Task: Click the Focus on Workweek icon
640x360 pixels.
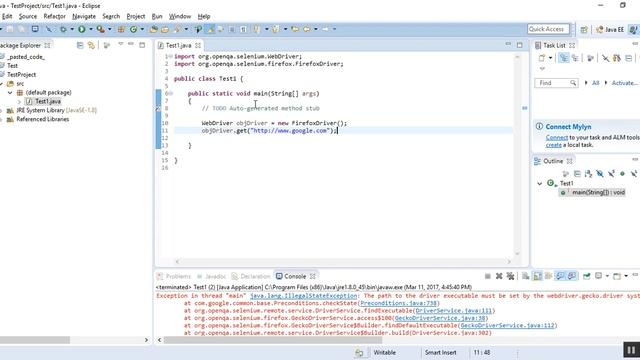Action: pos(590,58)
